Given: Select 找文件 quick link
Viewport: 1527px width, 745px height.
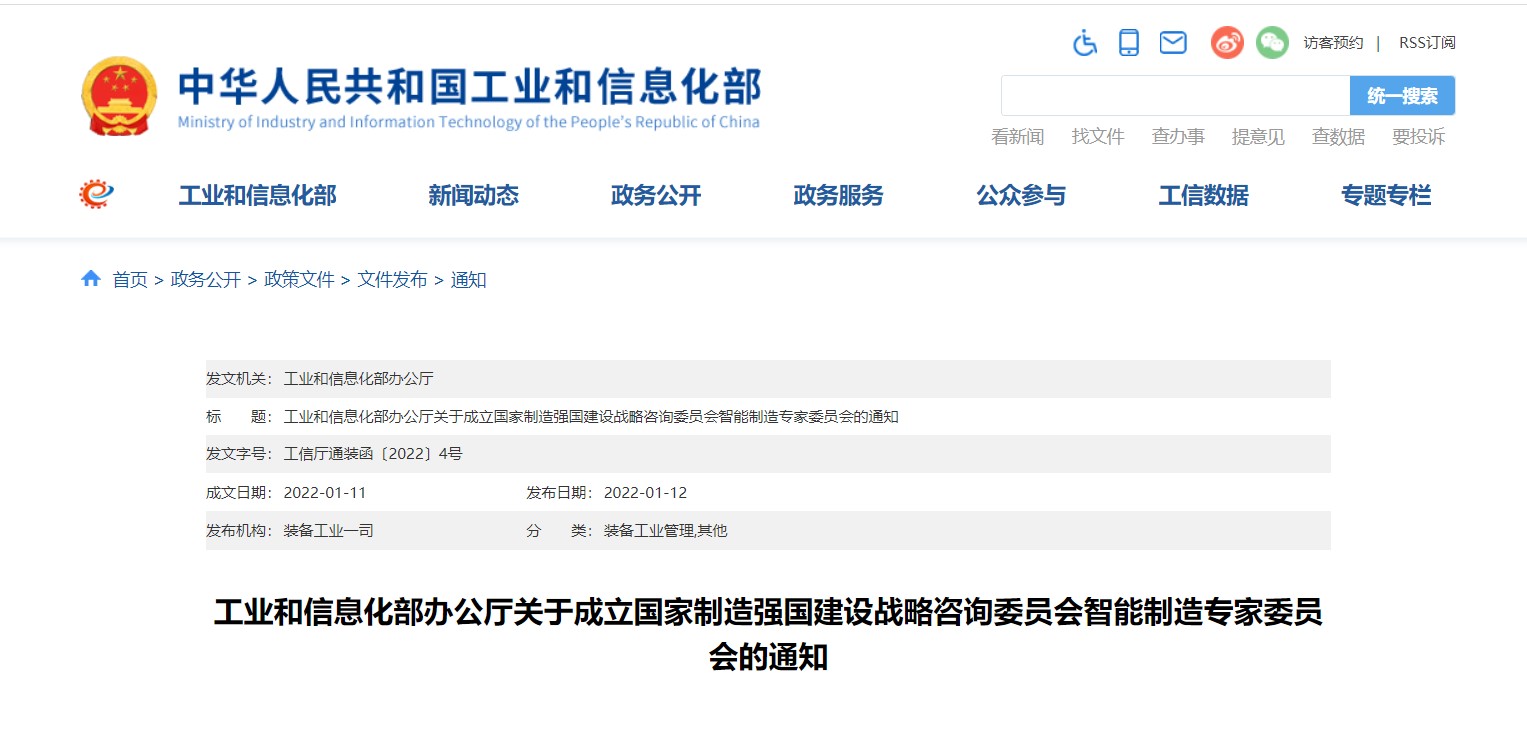Looking at the screenshot, I should tap(1098, 137).
